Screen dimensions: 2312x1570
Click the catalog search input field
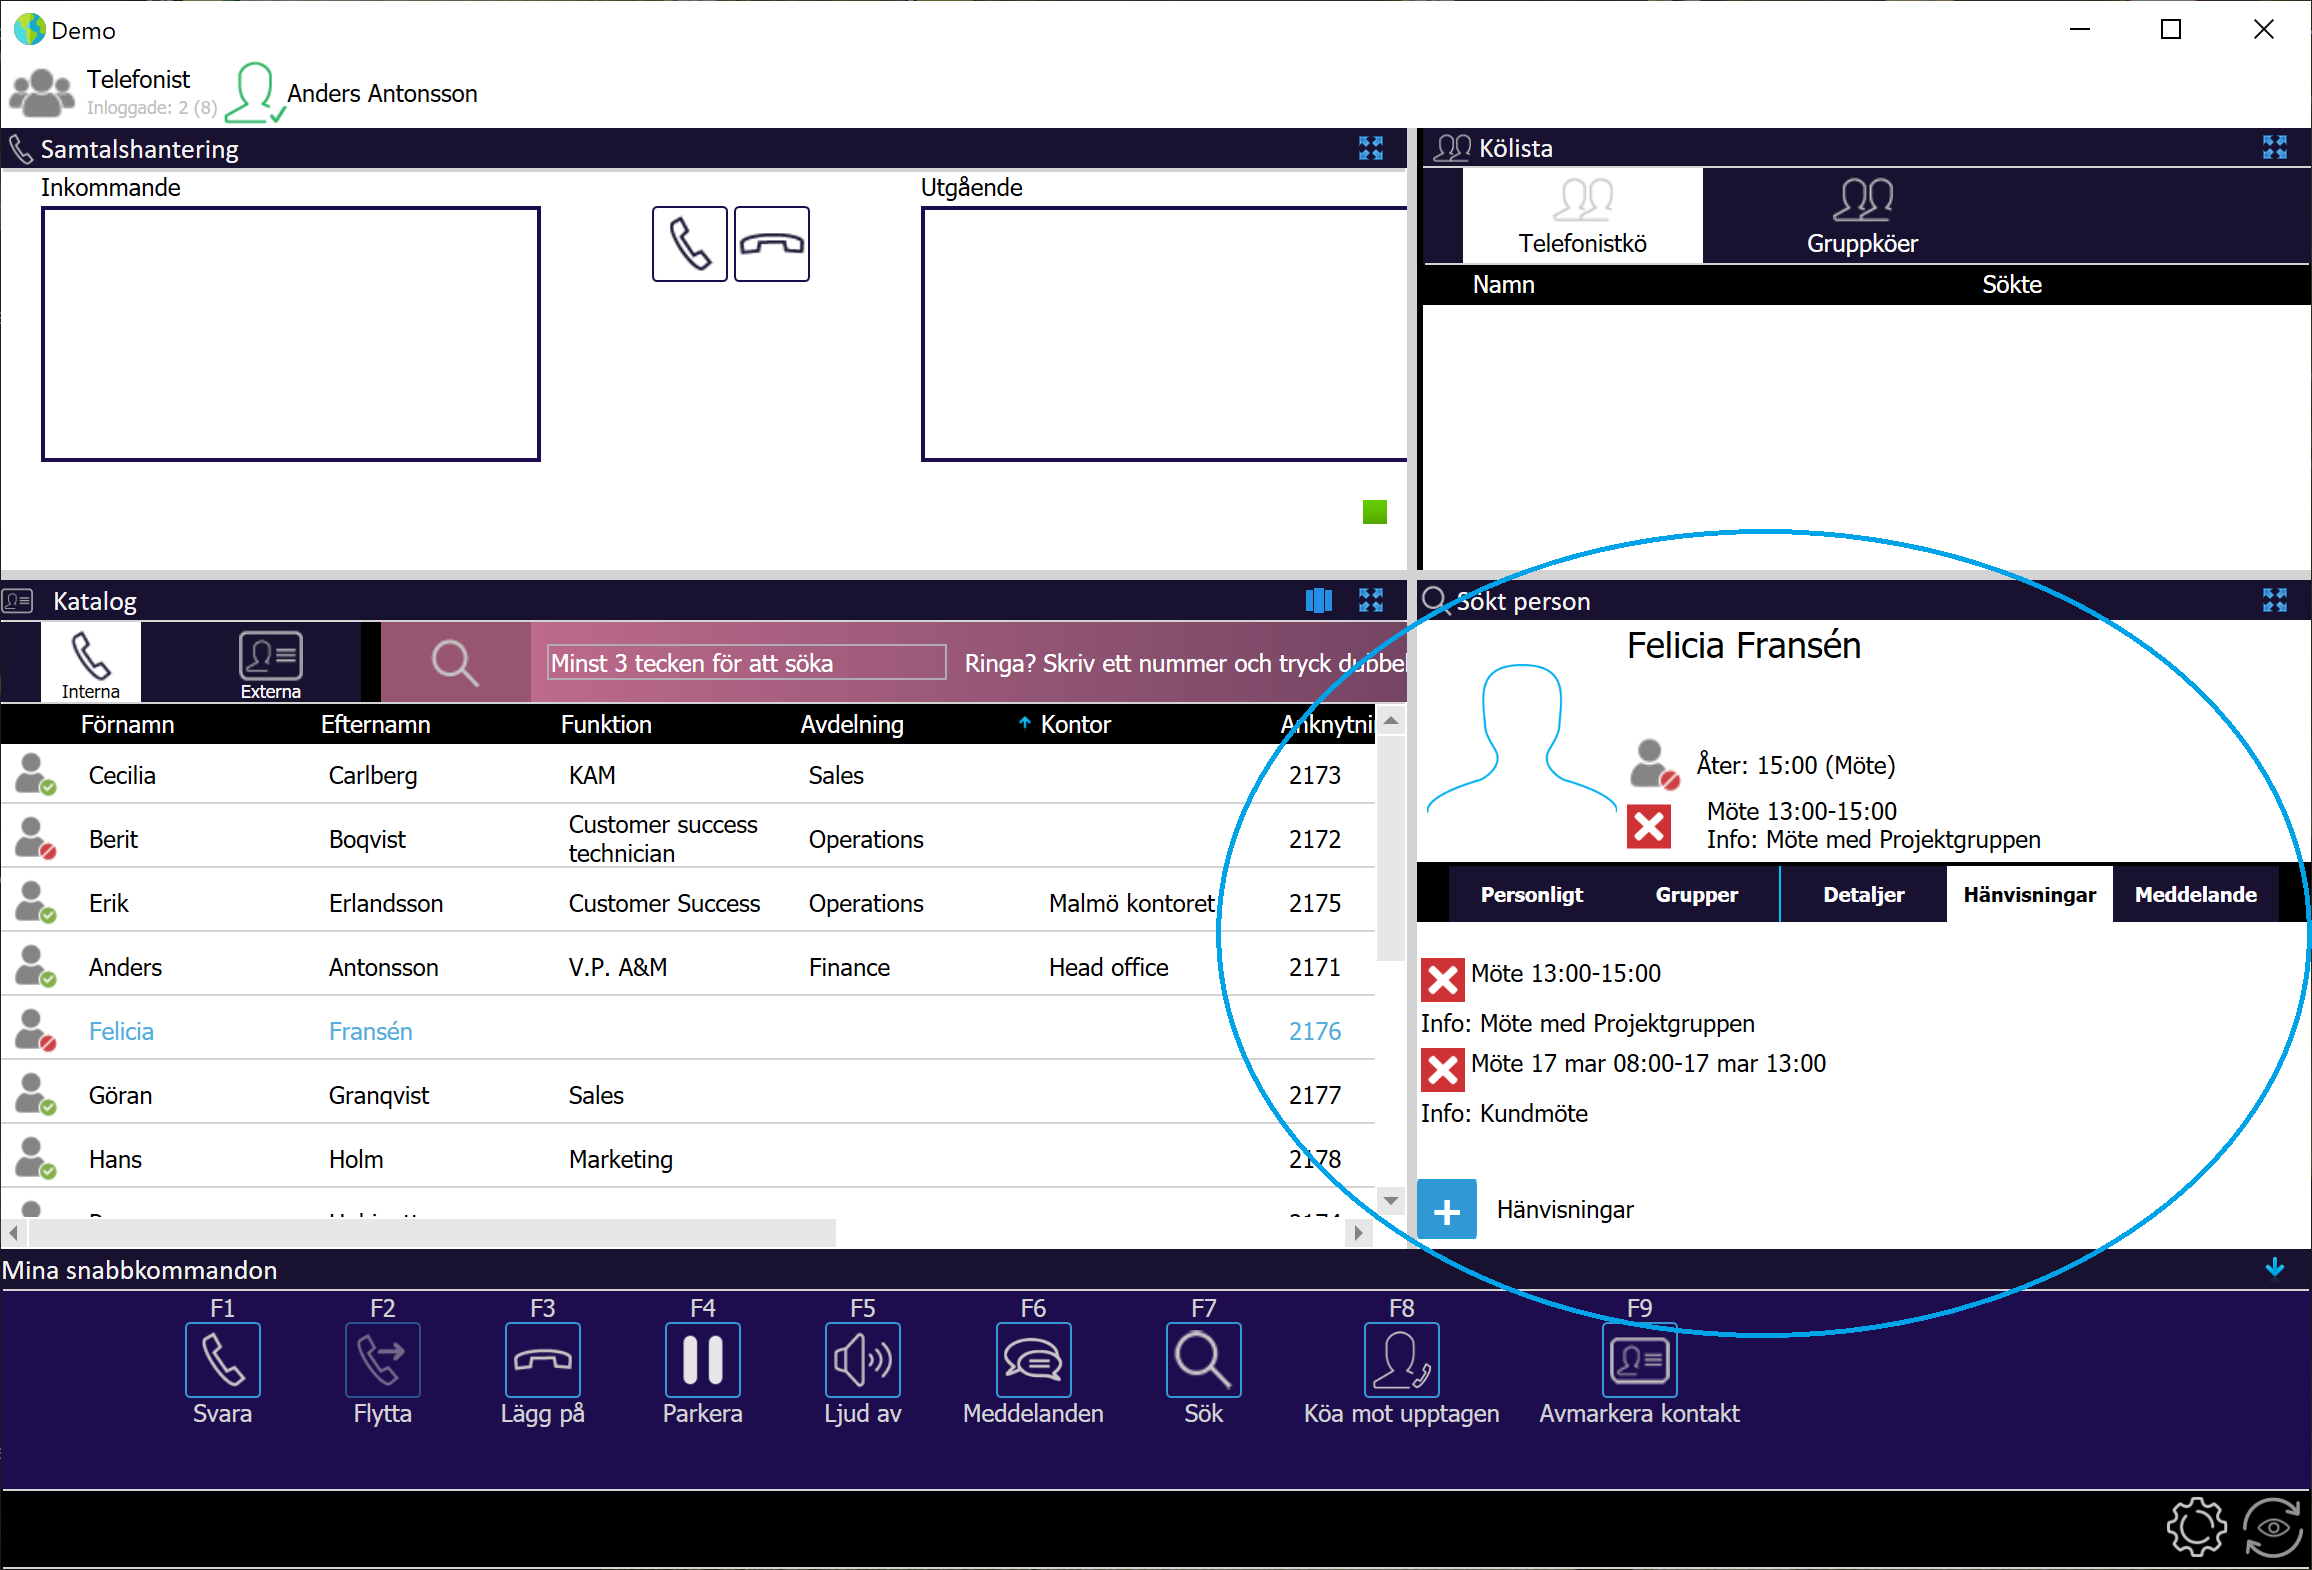pyautogui.click(x=746, y=662)
